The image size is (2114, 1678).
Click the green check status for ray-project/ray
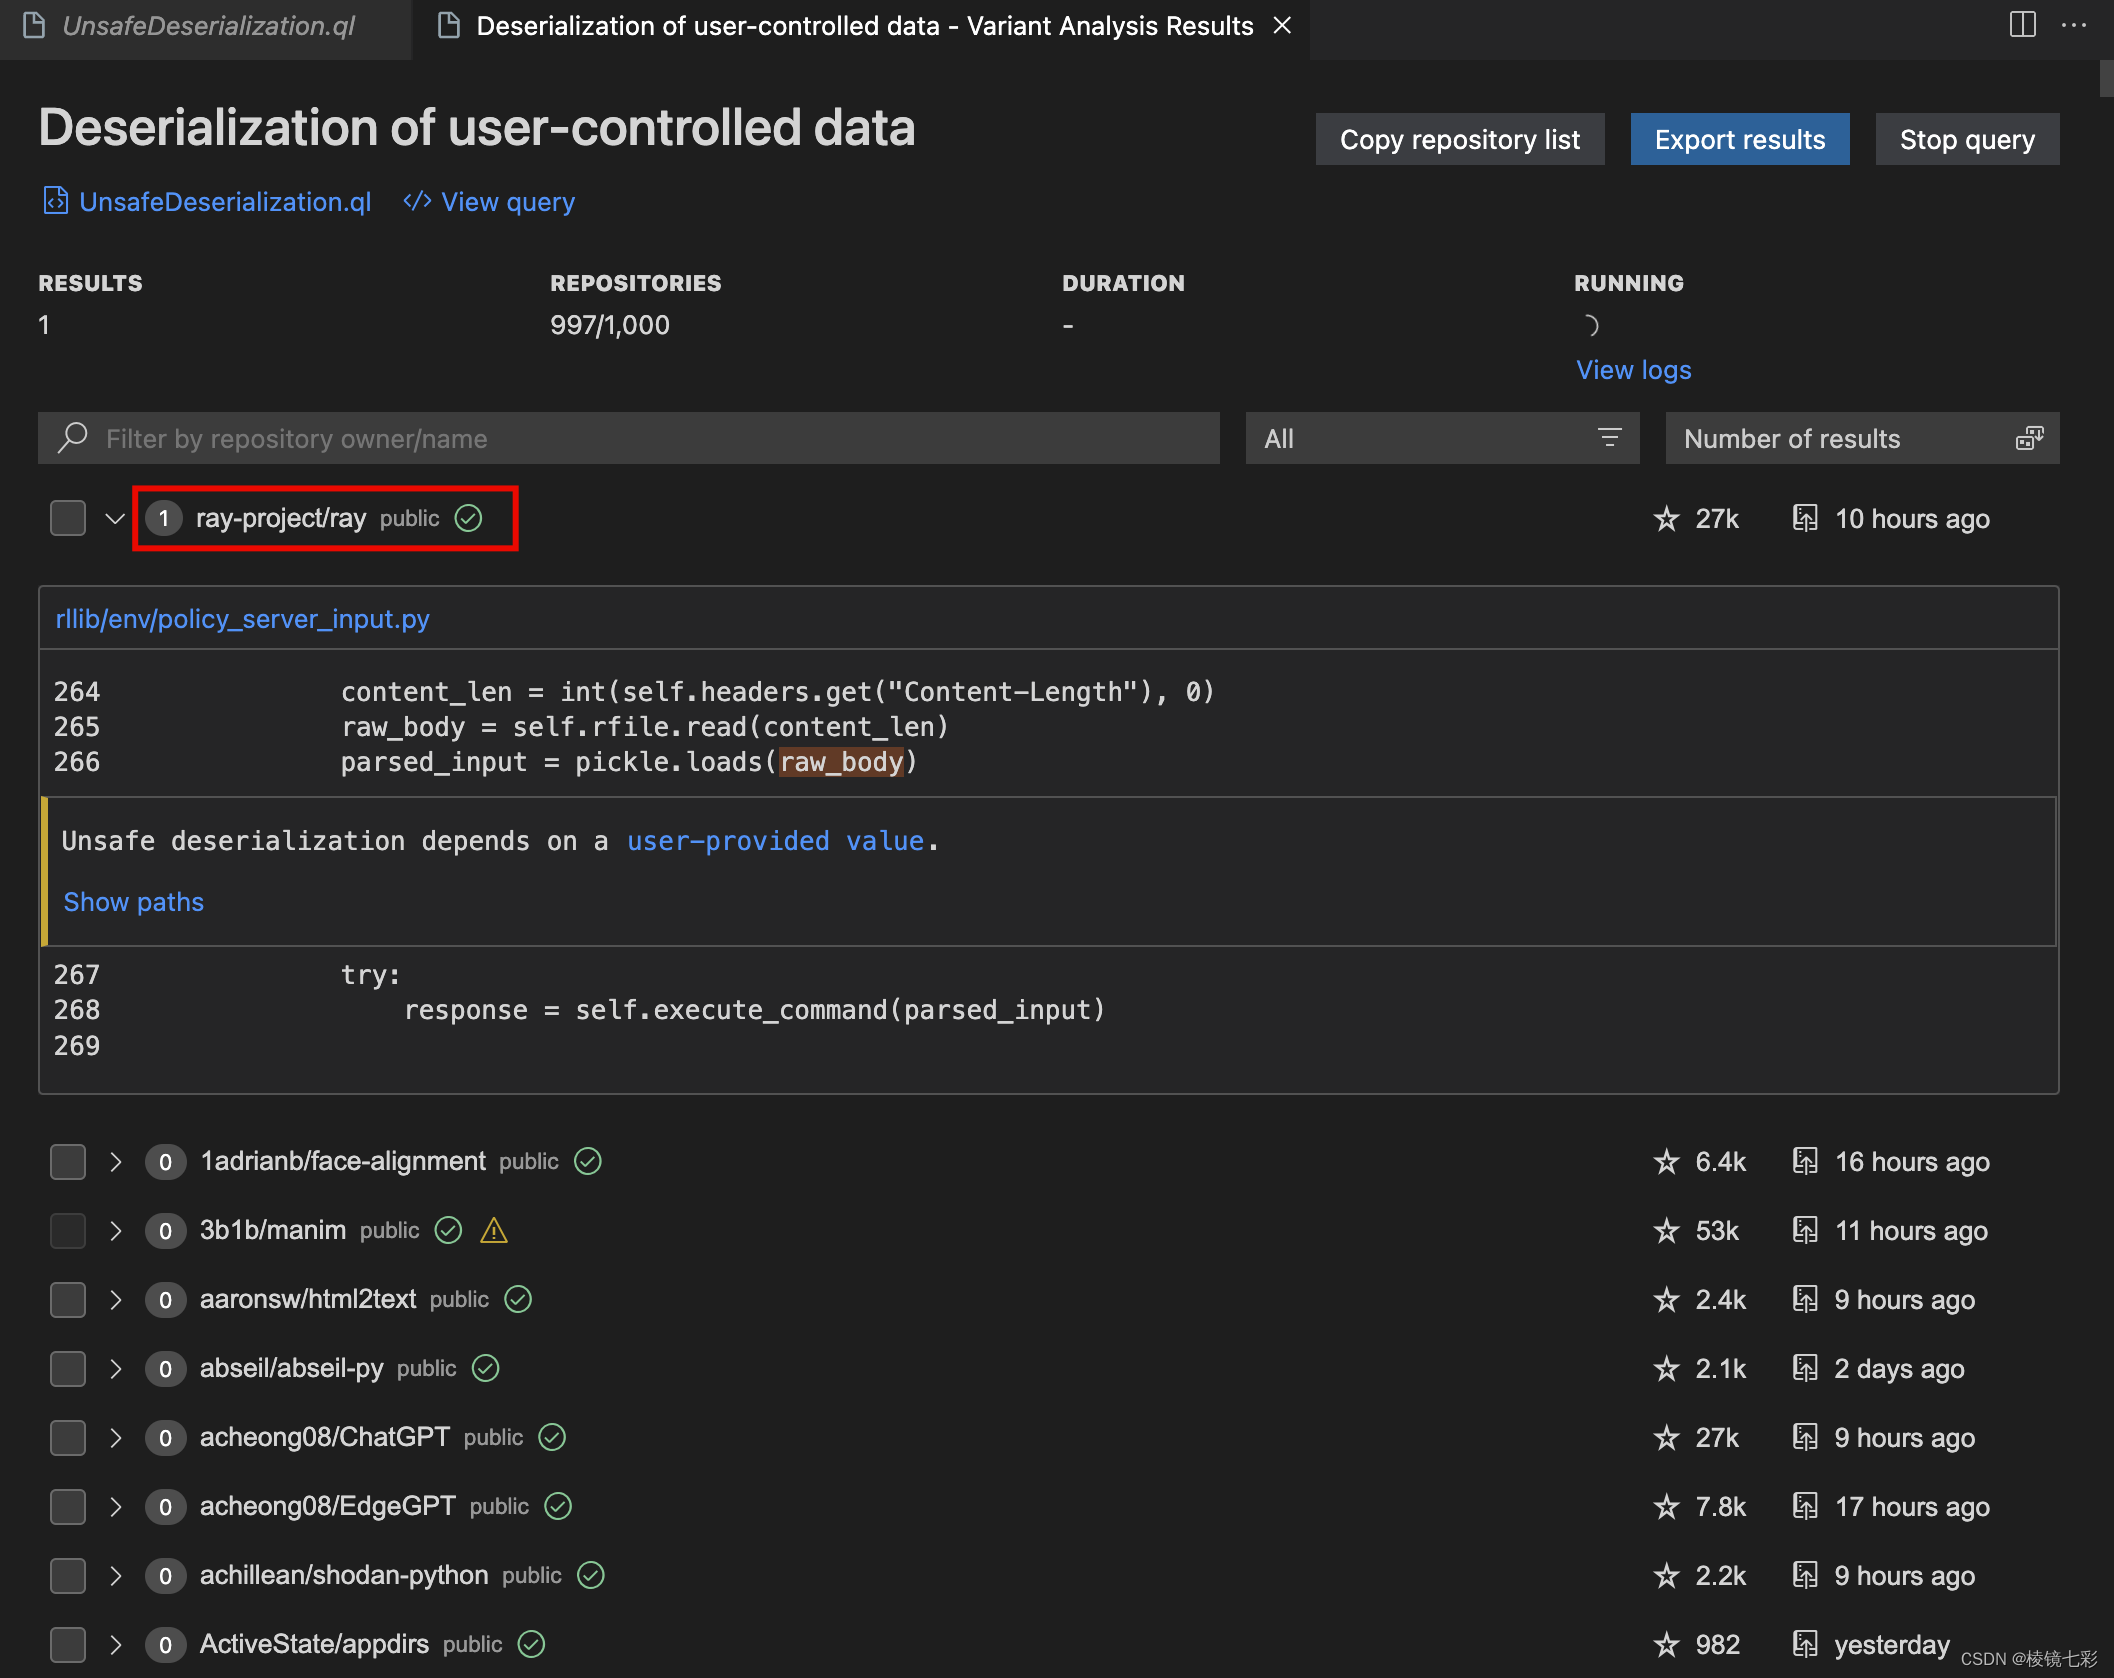click(468, 518)
